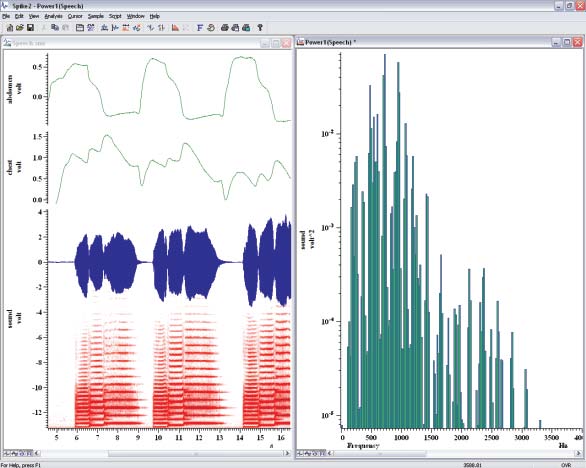Open the Analysis menu
Image resolution: width=586 pixels, height=468 pixels.
[53, 16]
